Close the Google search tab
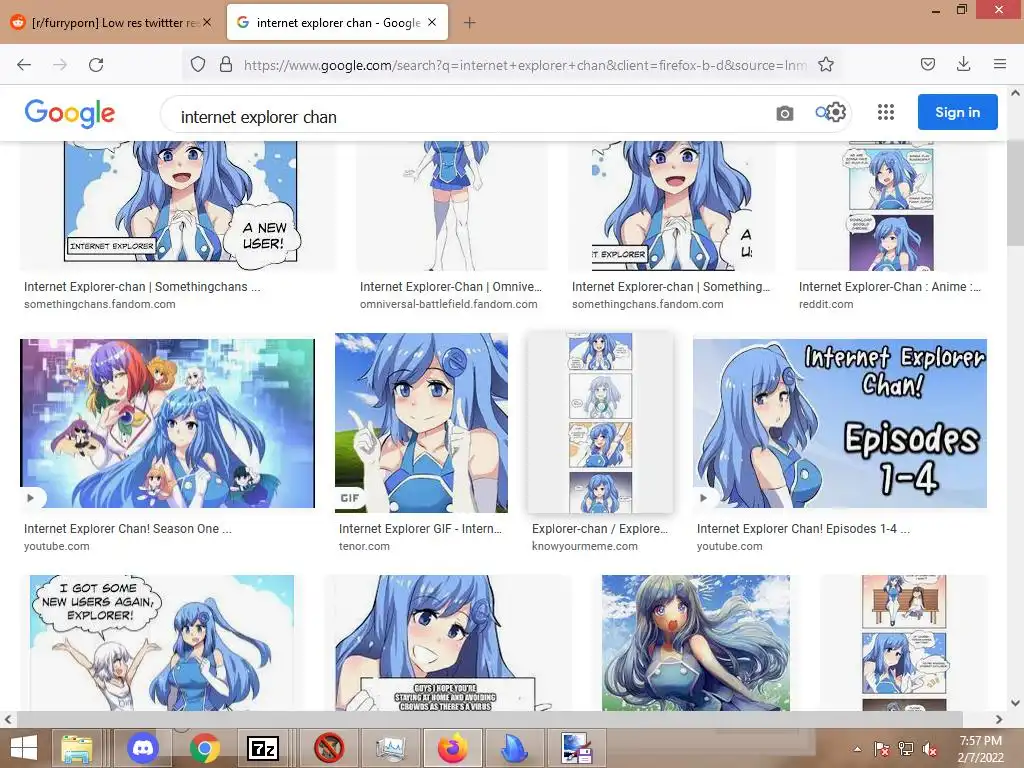 pos(432,22)
